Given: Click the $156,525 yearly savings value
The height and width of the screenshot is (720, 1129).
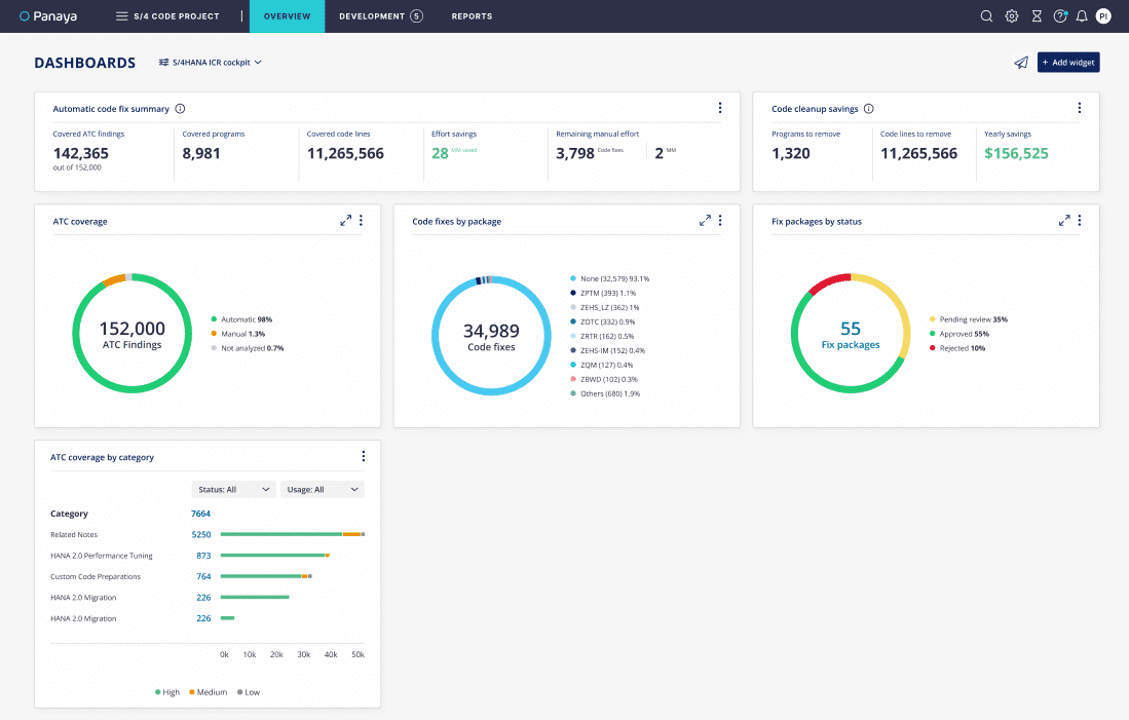Looking at the screenshot, I should [1016, 153].
